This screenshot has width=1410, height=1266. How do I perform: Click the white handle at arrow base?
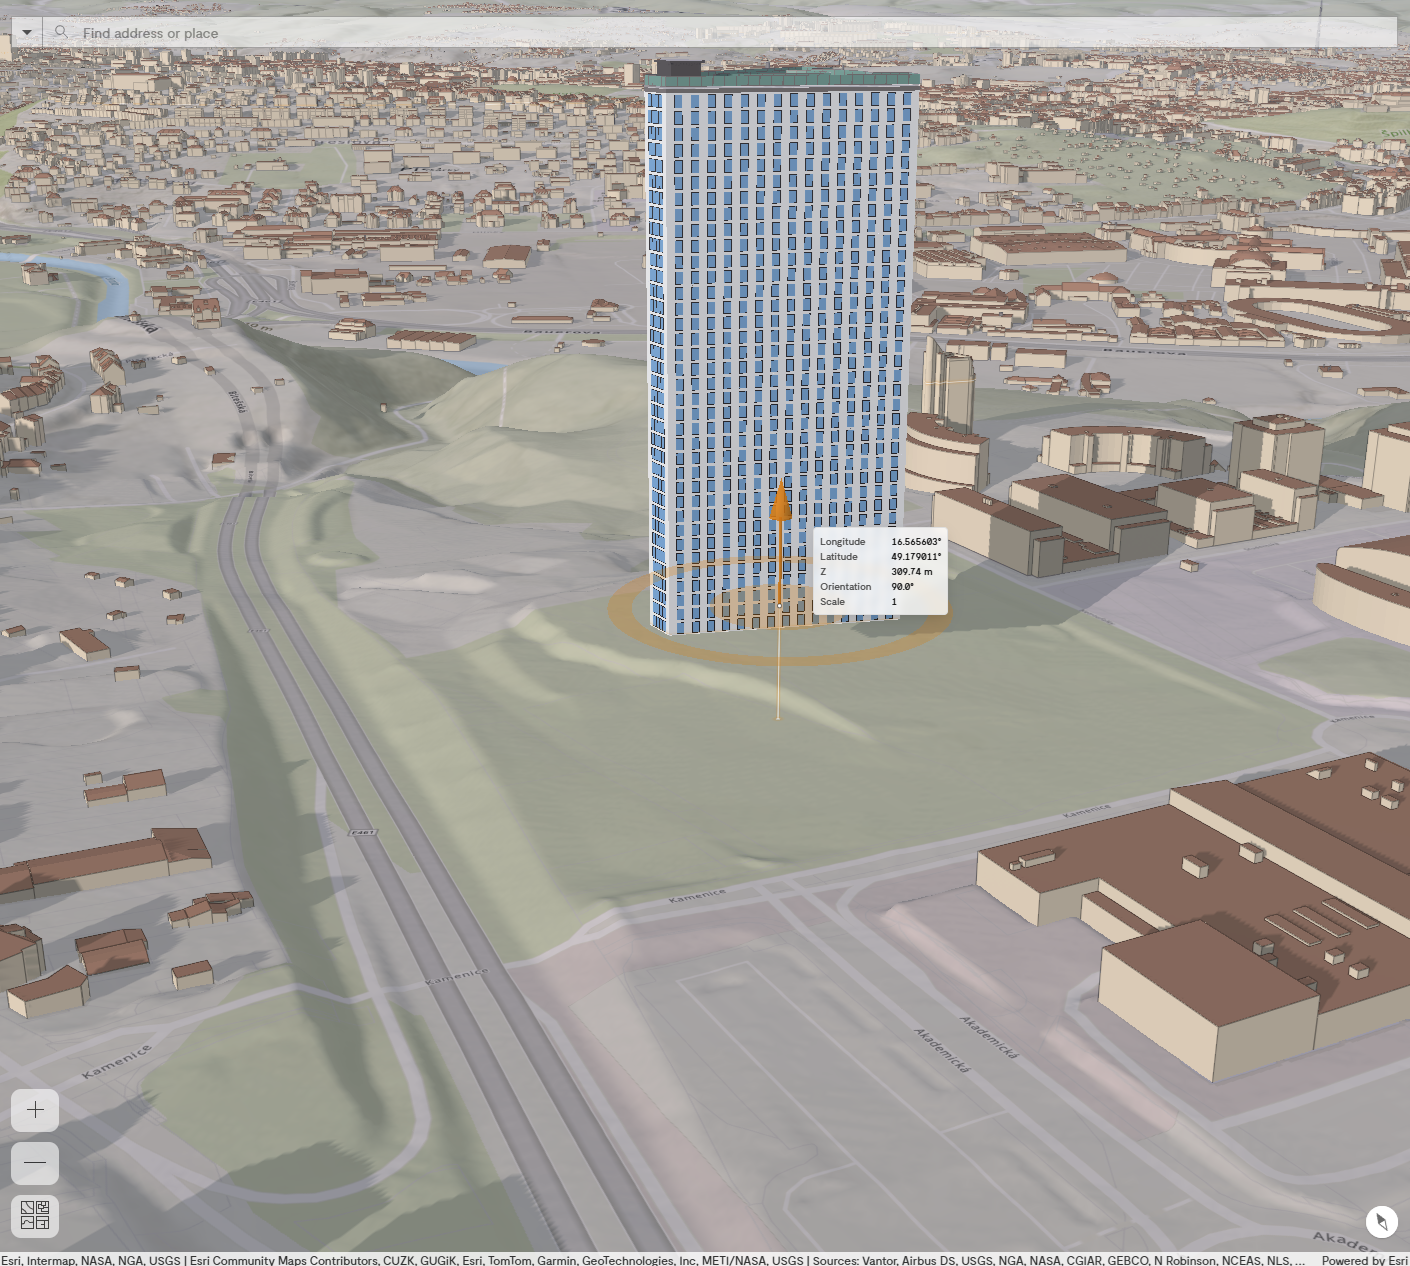tap(779, 605)
